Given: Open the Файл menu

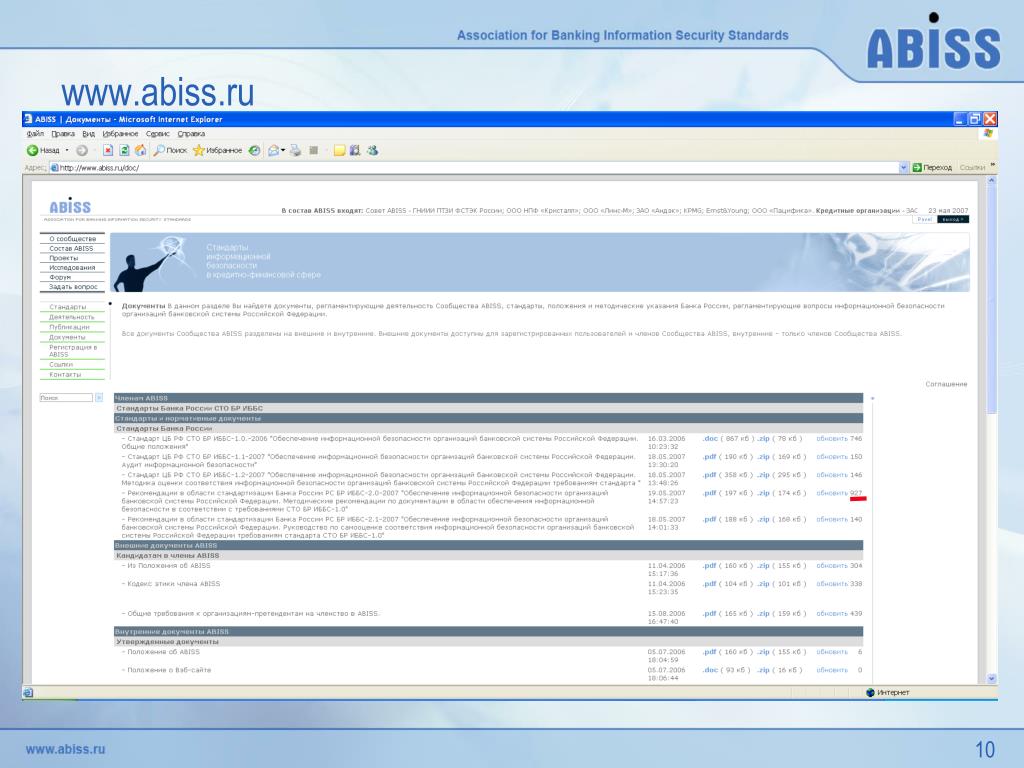Looking at the screenshot, I should 35,134.
